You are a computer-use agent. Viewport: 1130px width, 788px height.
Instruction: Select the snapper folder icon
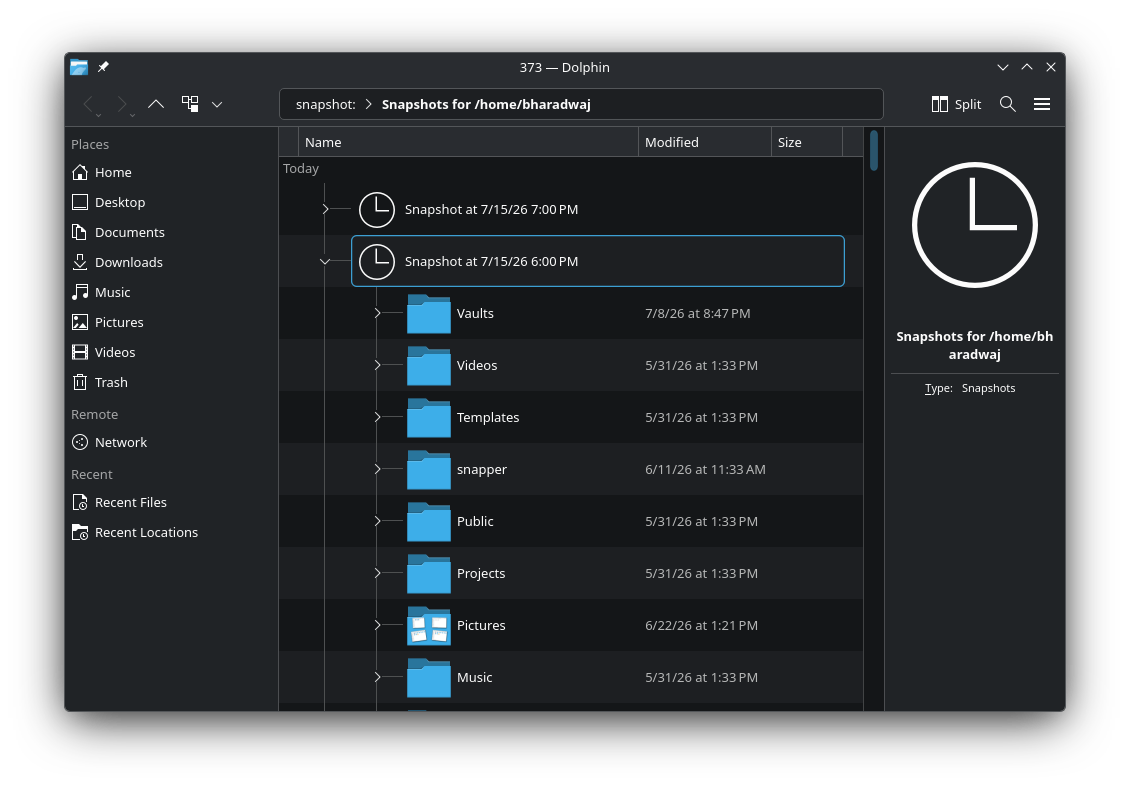click(x=429, y=469)
